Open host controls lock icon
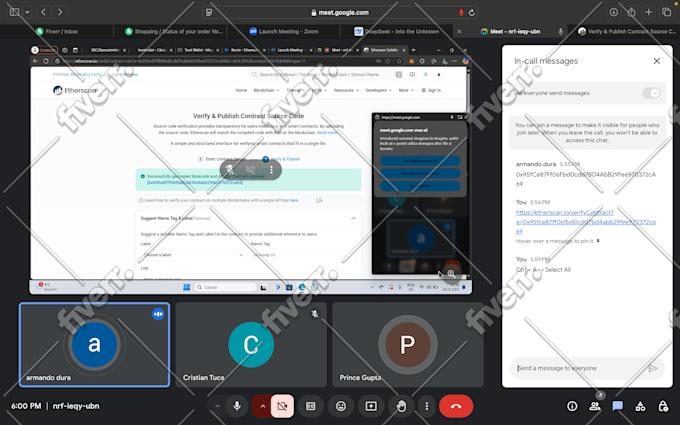 pyautogui.click(x=663, y=406)
